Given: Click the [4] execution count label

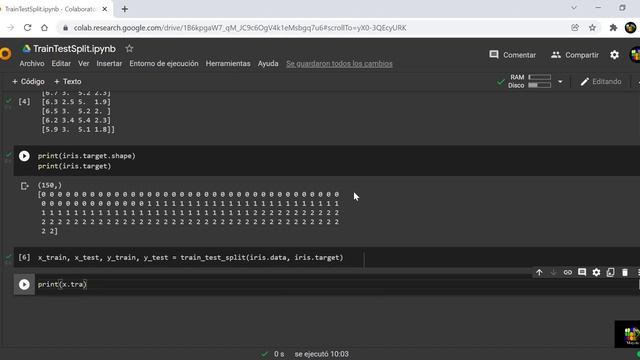Looking at the screenshot, I should [24, 102].
